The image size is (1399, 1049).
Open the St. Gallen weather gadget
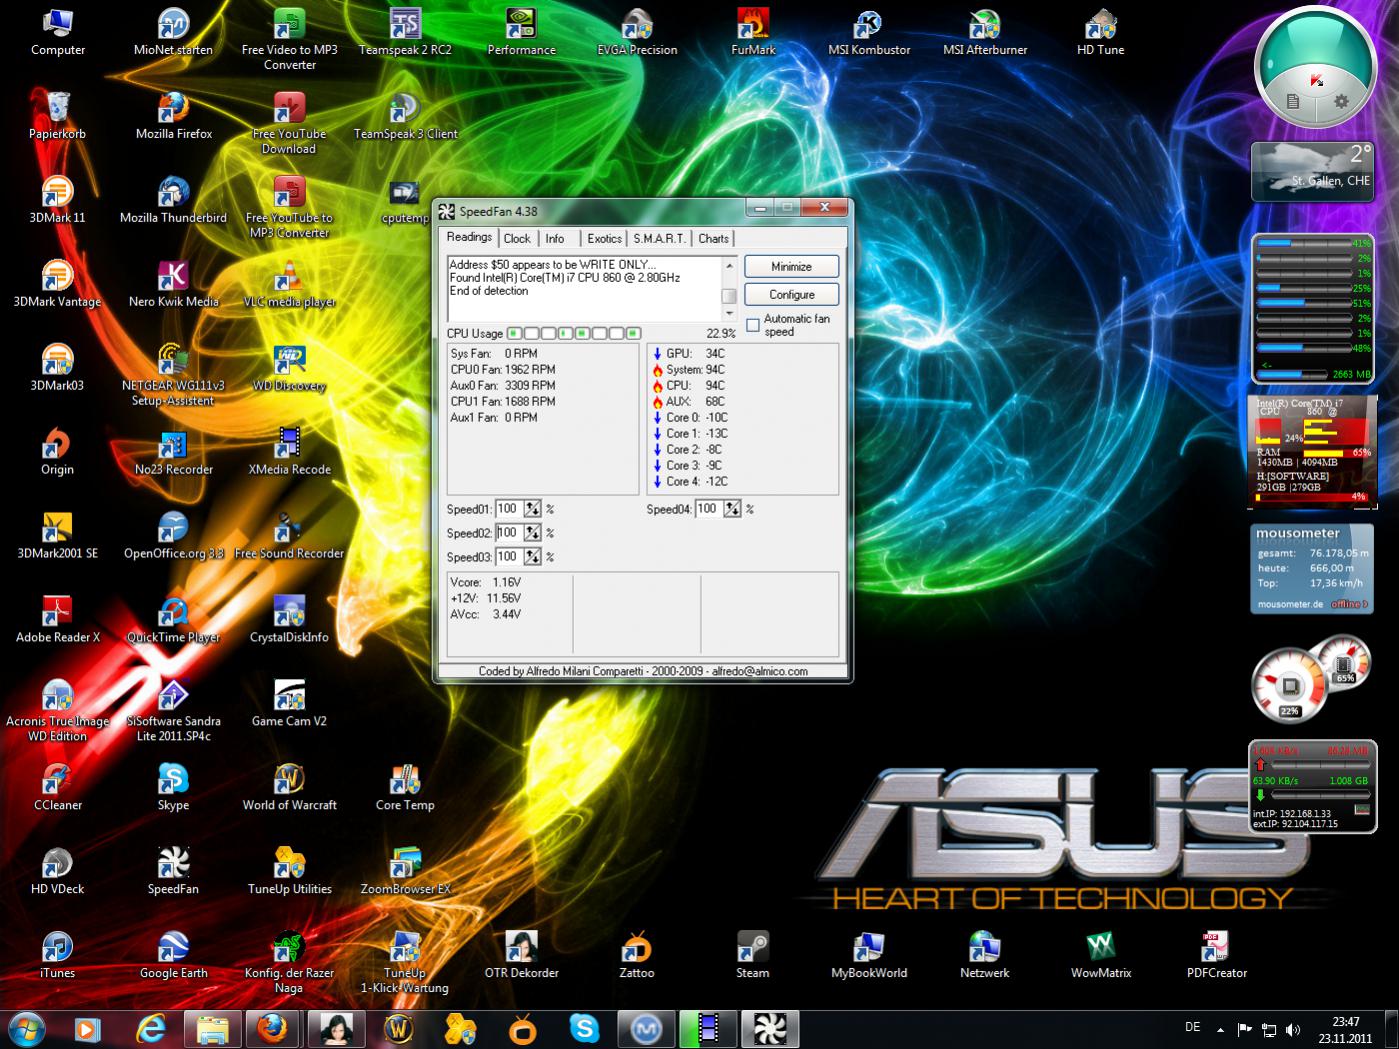pos(1314,171)
